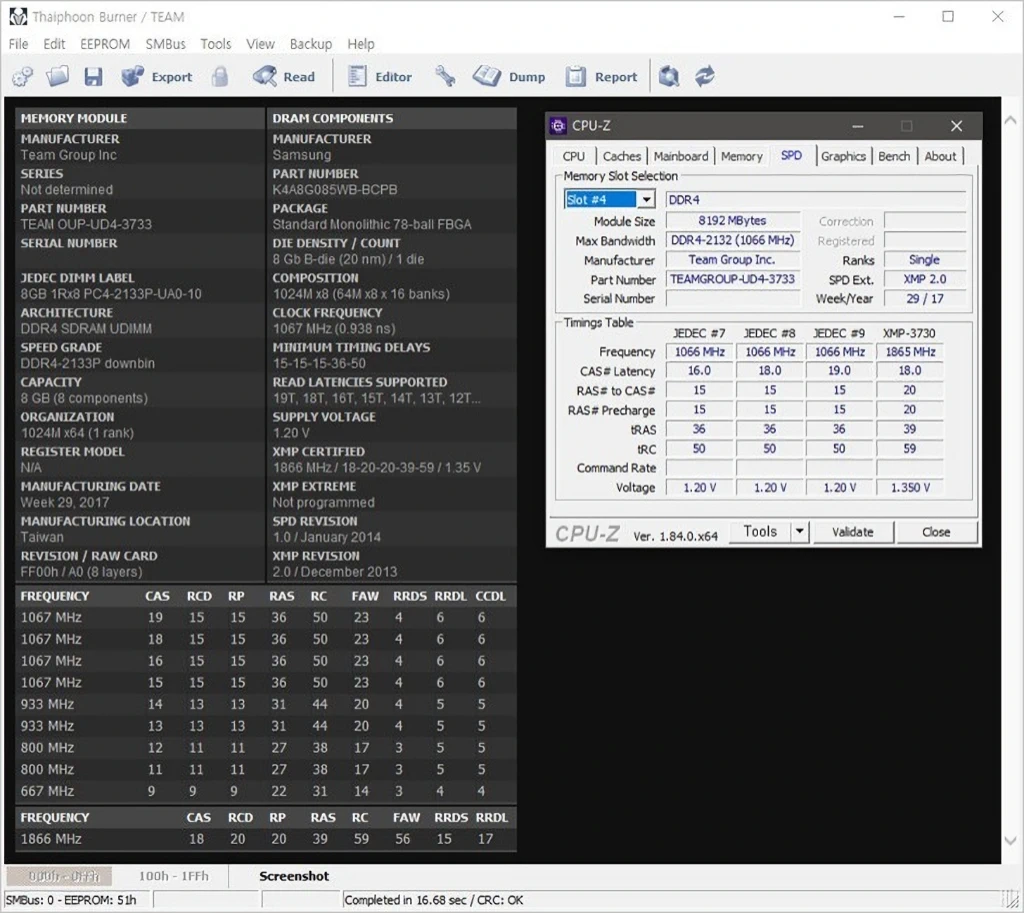Open the SMBus menu
1024x913 pixels.
click(x=165, y=44)
